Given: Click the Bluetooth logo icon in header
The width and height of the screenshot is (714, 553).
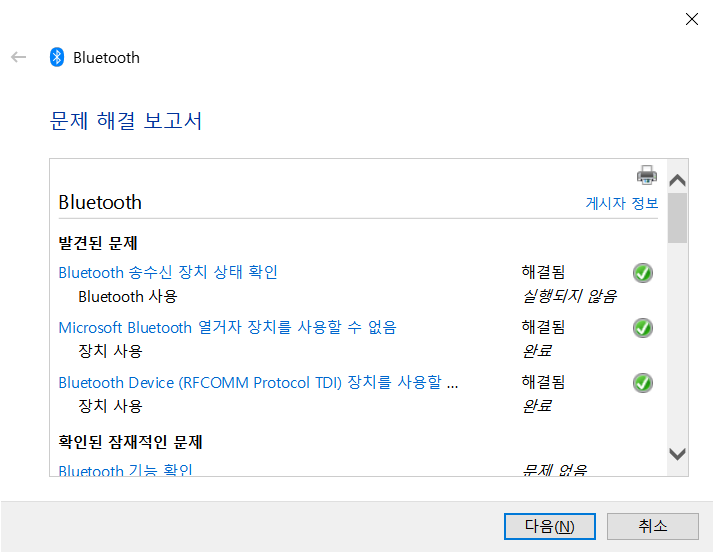Looking at the screenshot, I should point(57,57).
